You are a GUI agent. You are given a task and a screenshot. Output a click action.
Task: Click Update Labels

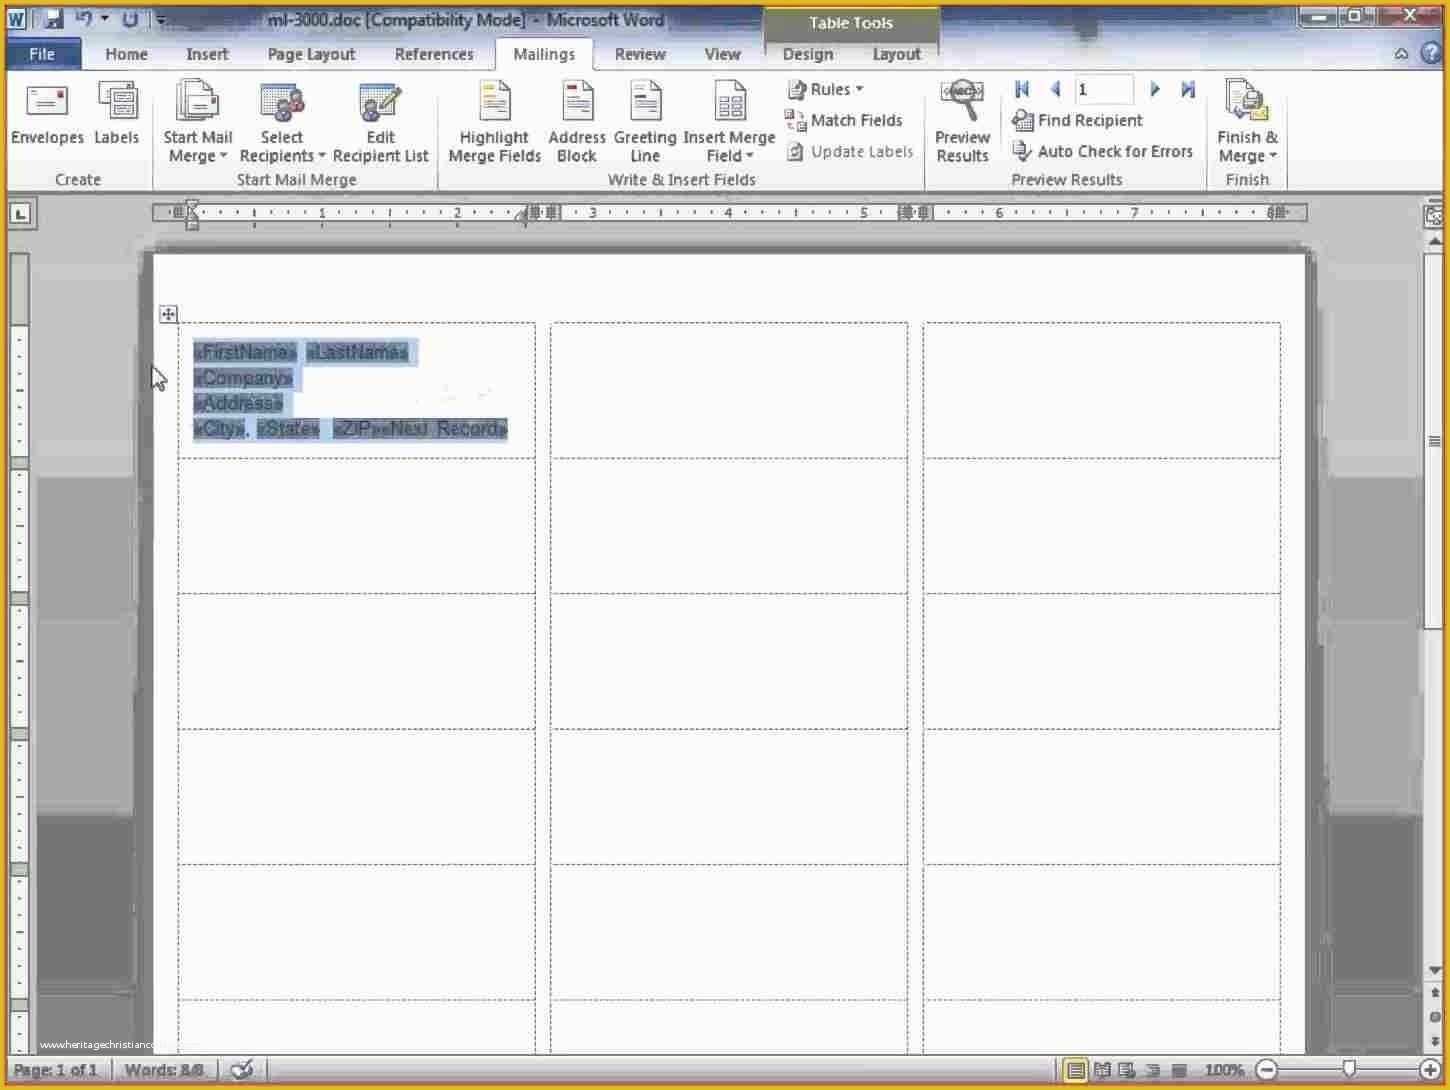[x=850, y=152]
